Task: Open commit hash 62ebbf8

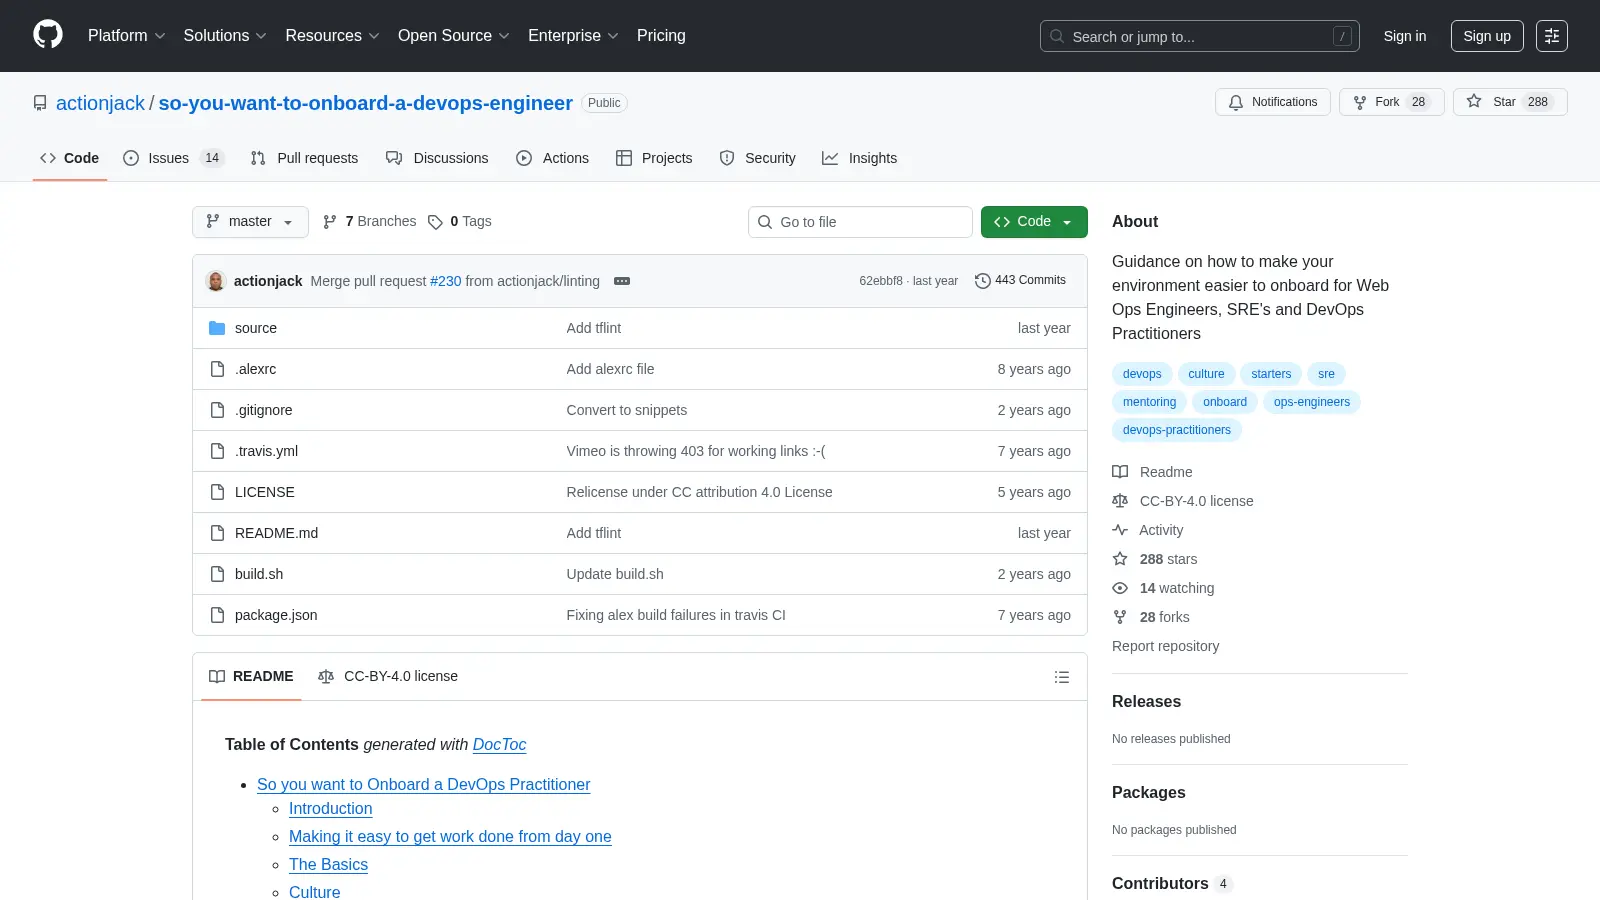Action: coord(881,281)
